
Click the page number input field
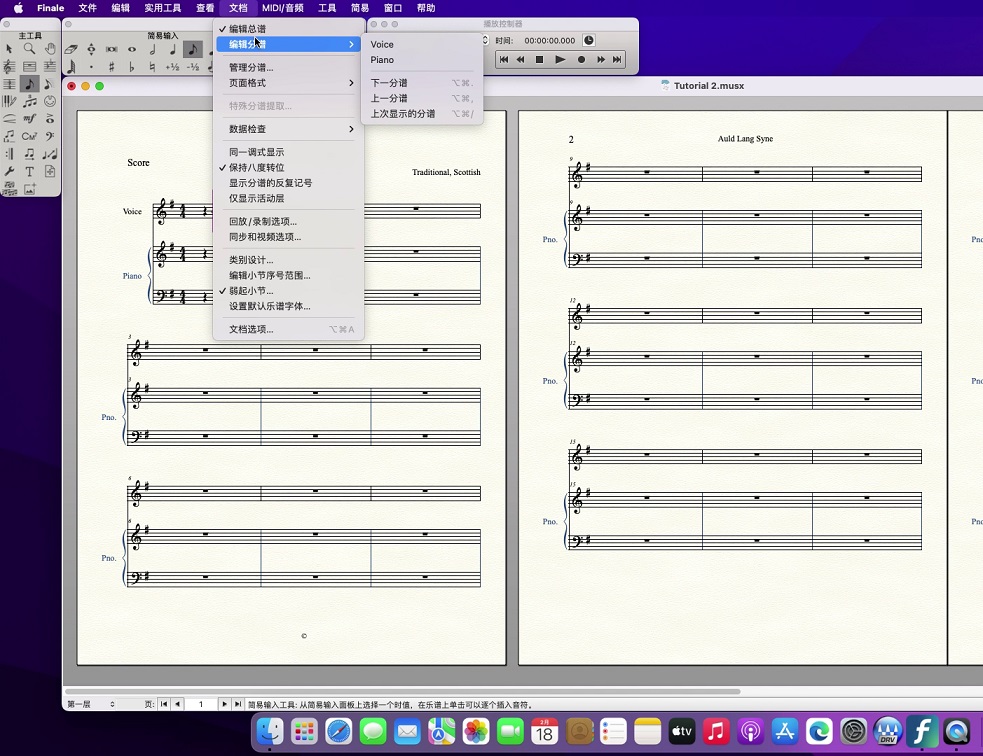coord(201,704)
